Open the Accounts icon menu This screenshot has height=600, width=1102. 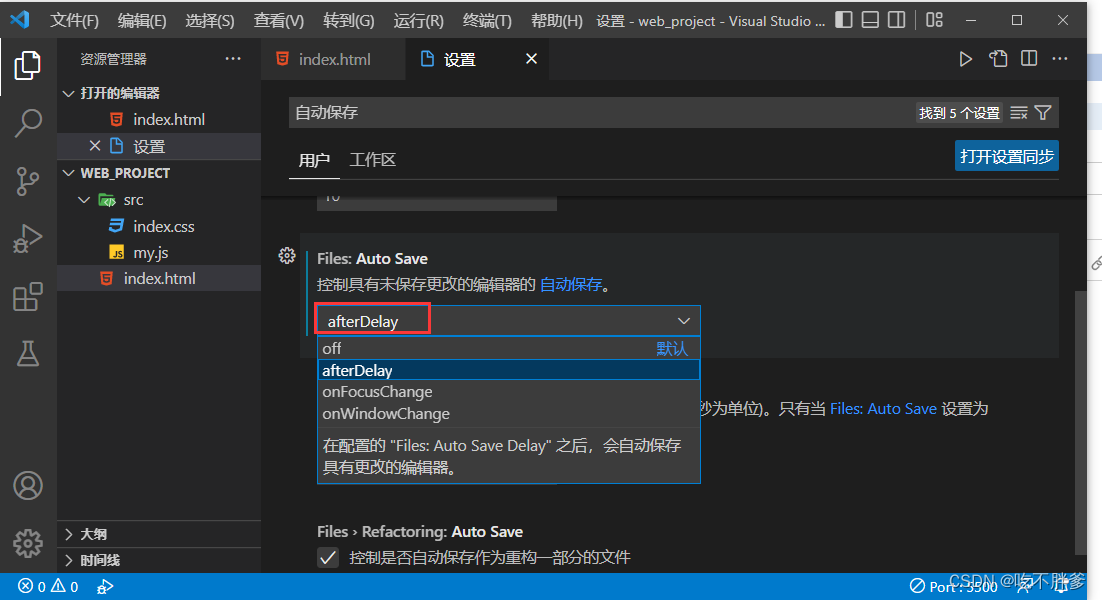coord(27,486)
